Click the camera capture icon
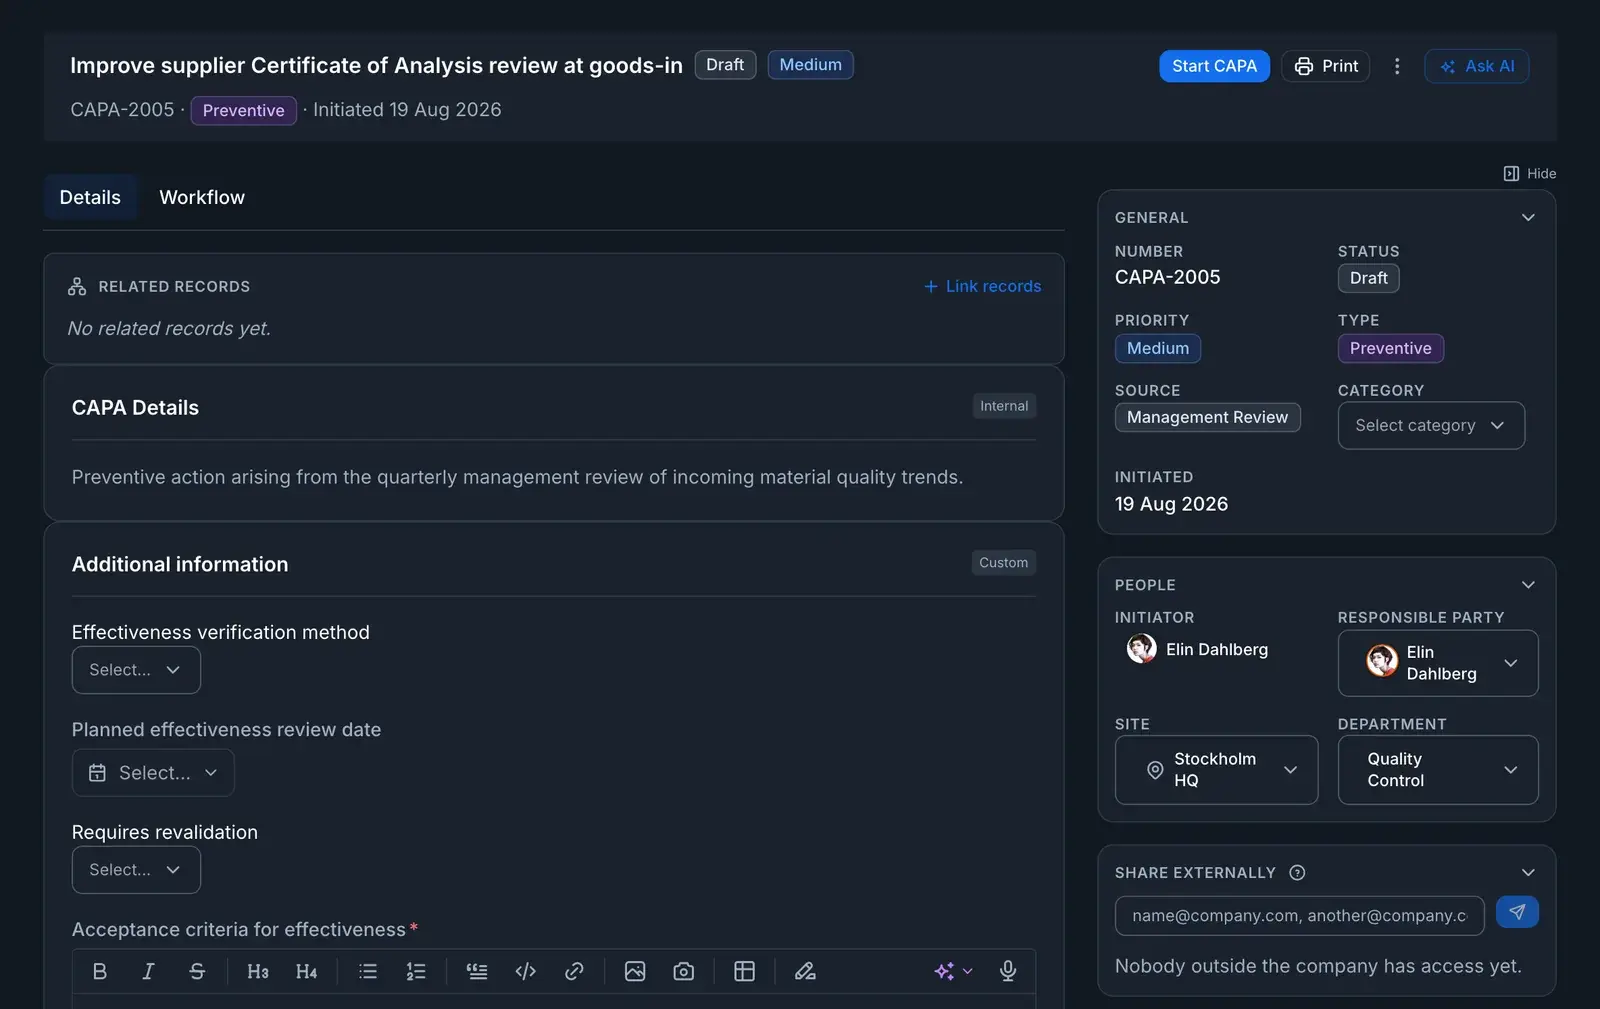Image resolution: width=1600 pixels, height=1009 pixels. click(684, 971)
